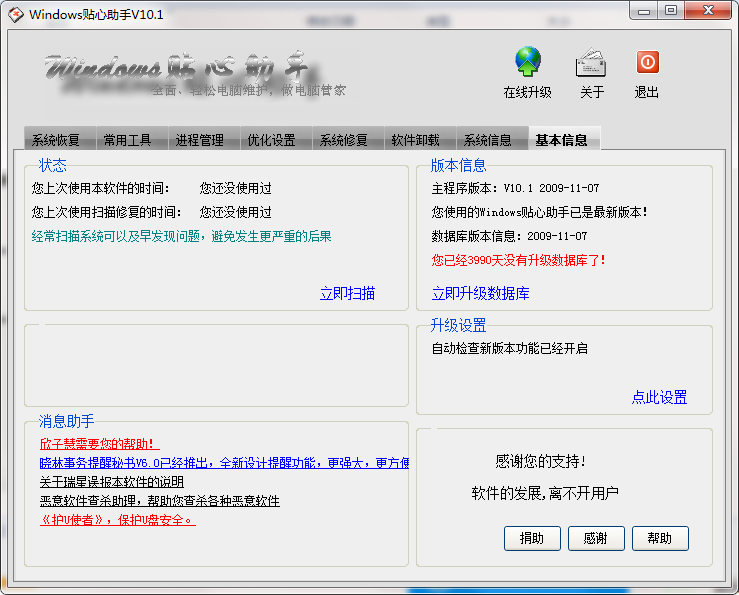Click the 感谢 button
This screenshot has height=595, width=739.
596,538
